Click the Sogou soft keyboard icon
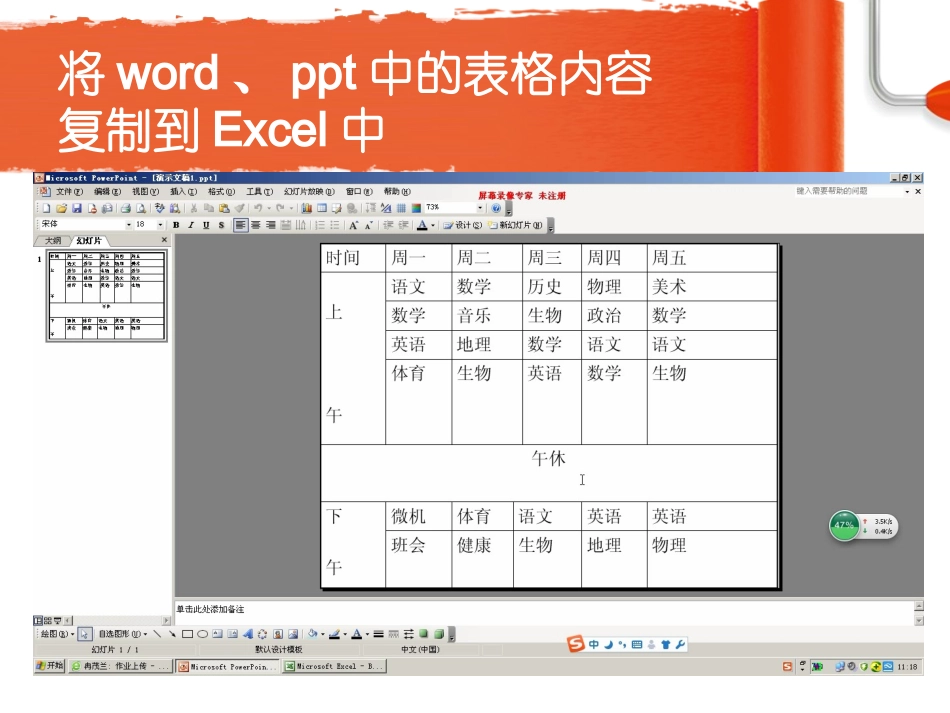The height and width of the screenshot is (713, 950). tap(637, 645)
